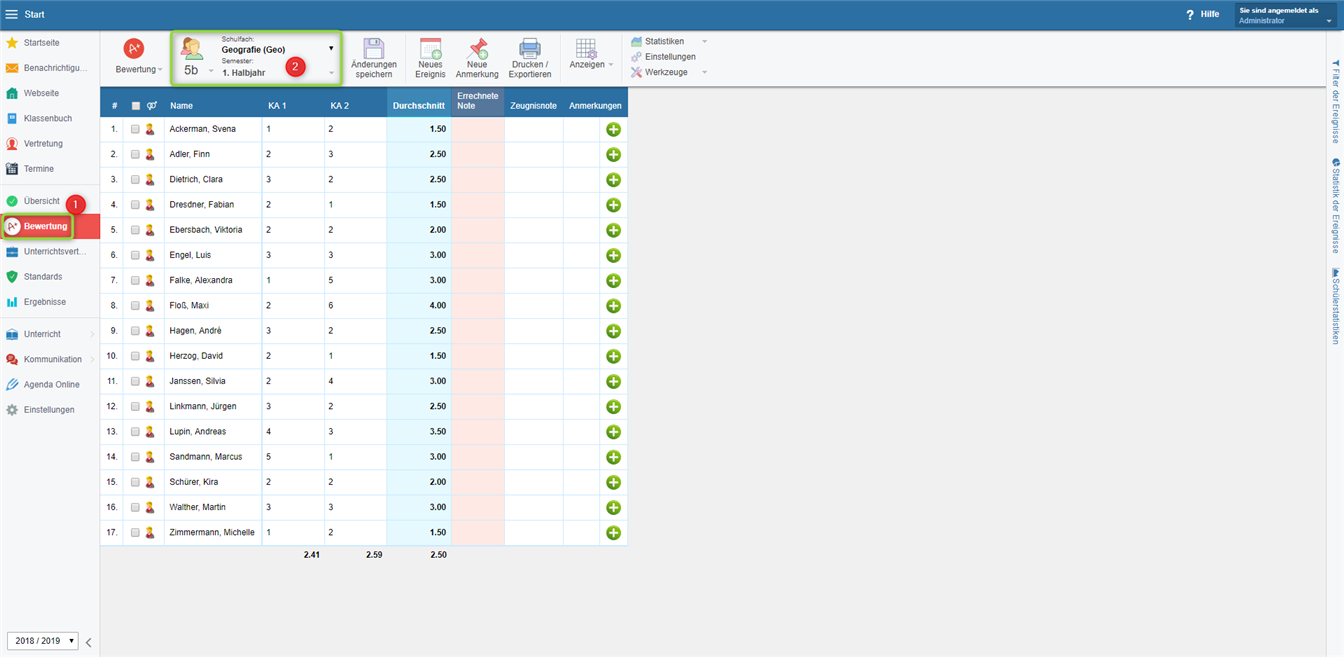Click the Zeugnisnote column header
The image size is (1344, 657).
tap(533, 105)
